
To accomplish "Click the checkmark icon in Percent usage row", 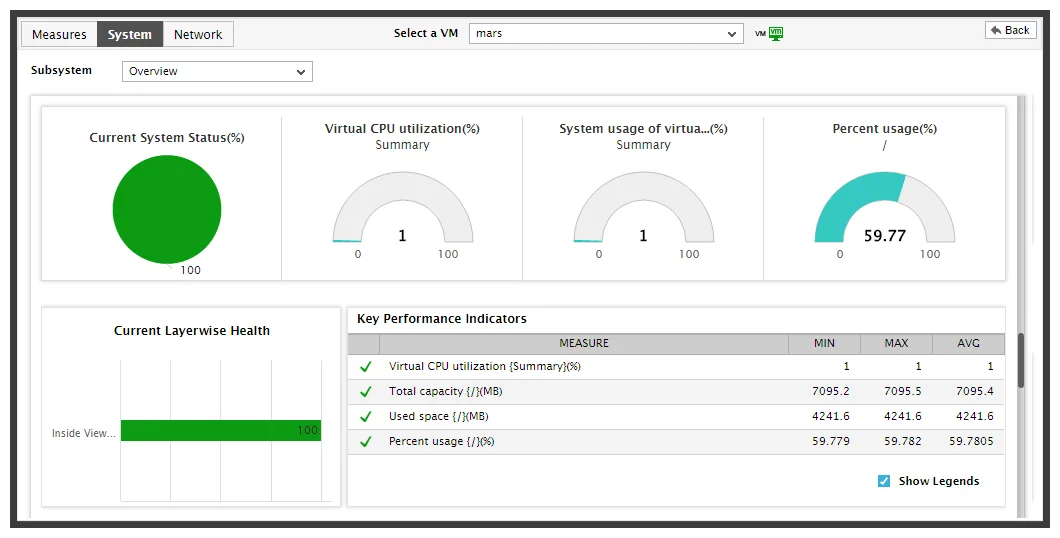I will coord(366,441).
